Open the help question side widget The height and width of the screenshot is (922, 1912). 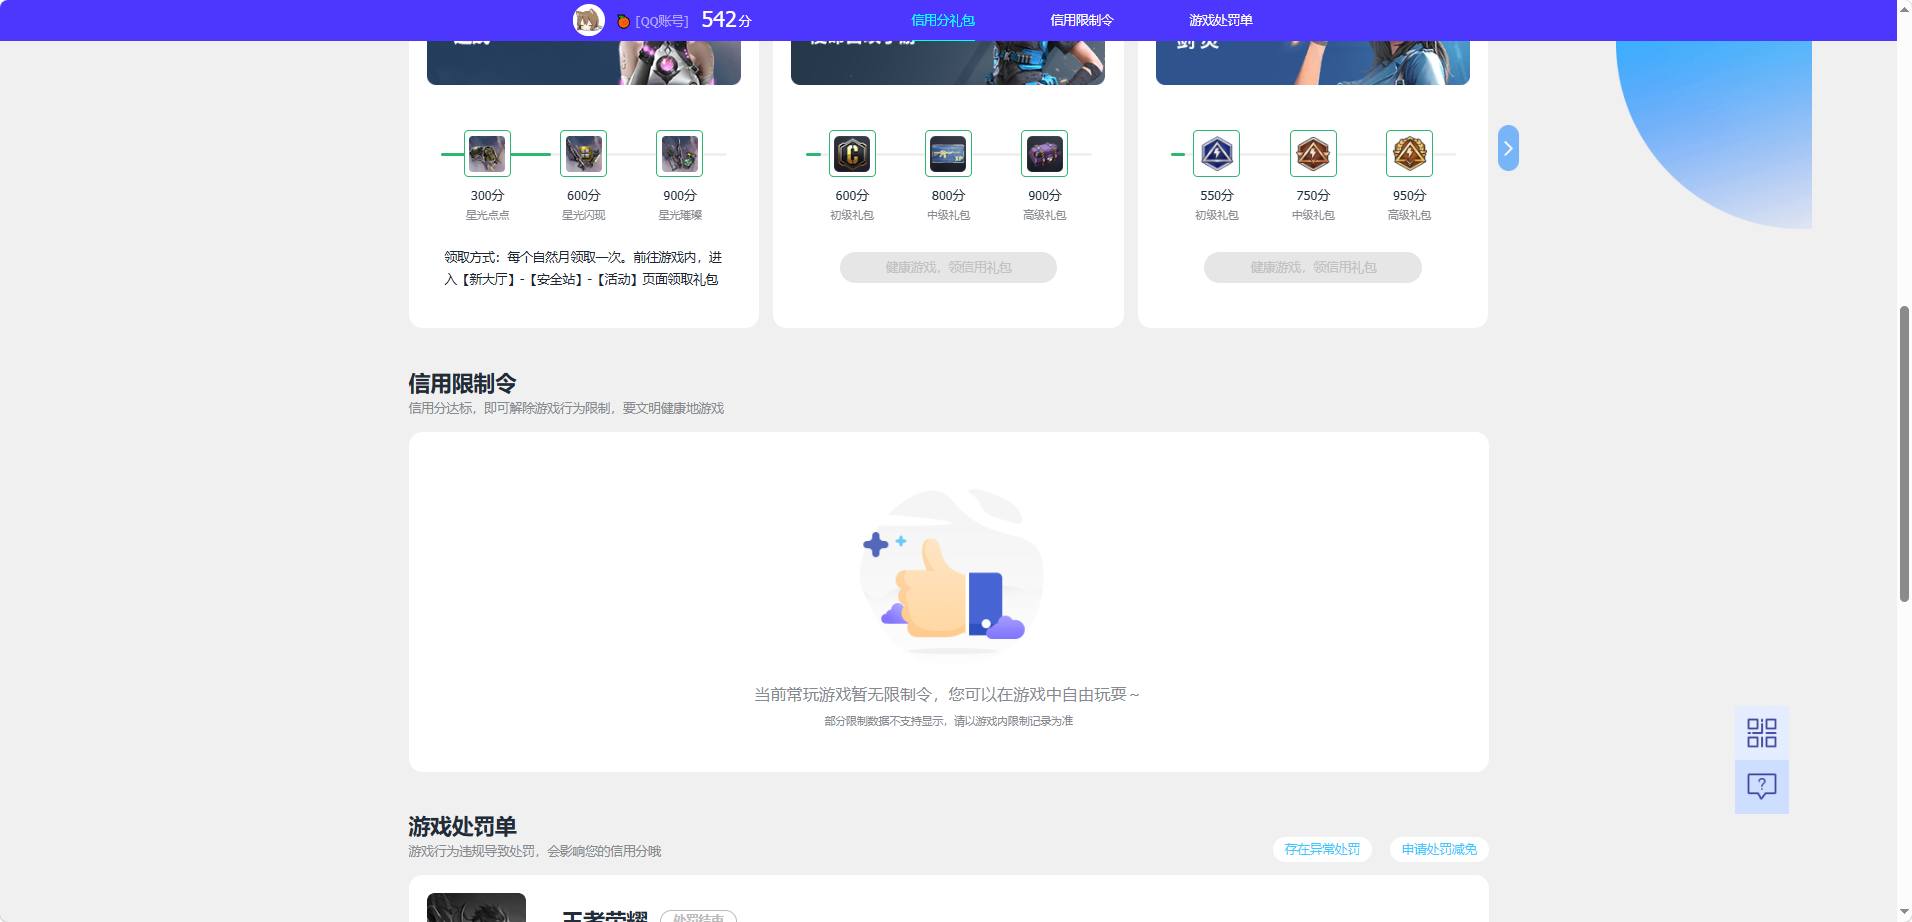tap(1761, 786)
